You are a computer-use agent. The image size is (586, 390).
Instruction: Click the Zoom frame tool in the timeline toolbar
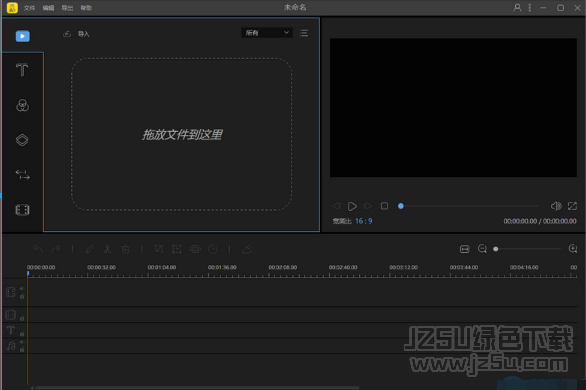click(176, 249)
